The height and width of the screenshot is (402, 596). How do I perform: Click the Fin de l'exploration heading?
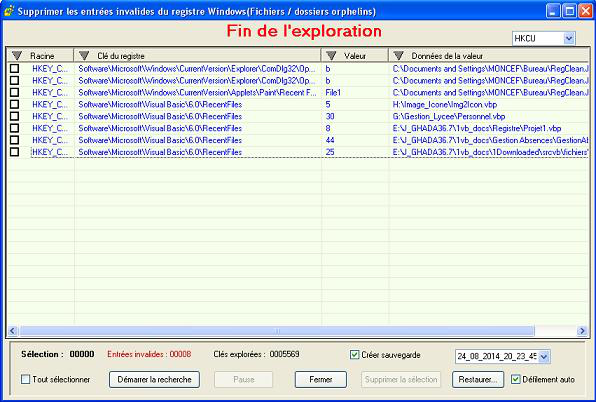pos(304,31)
